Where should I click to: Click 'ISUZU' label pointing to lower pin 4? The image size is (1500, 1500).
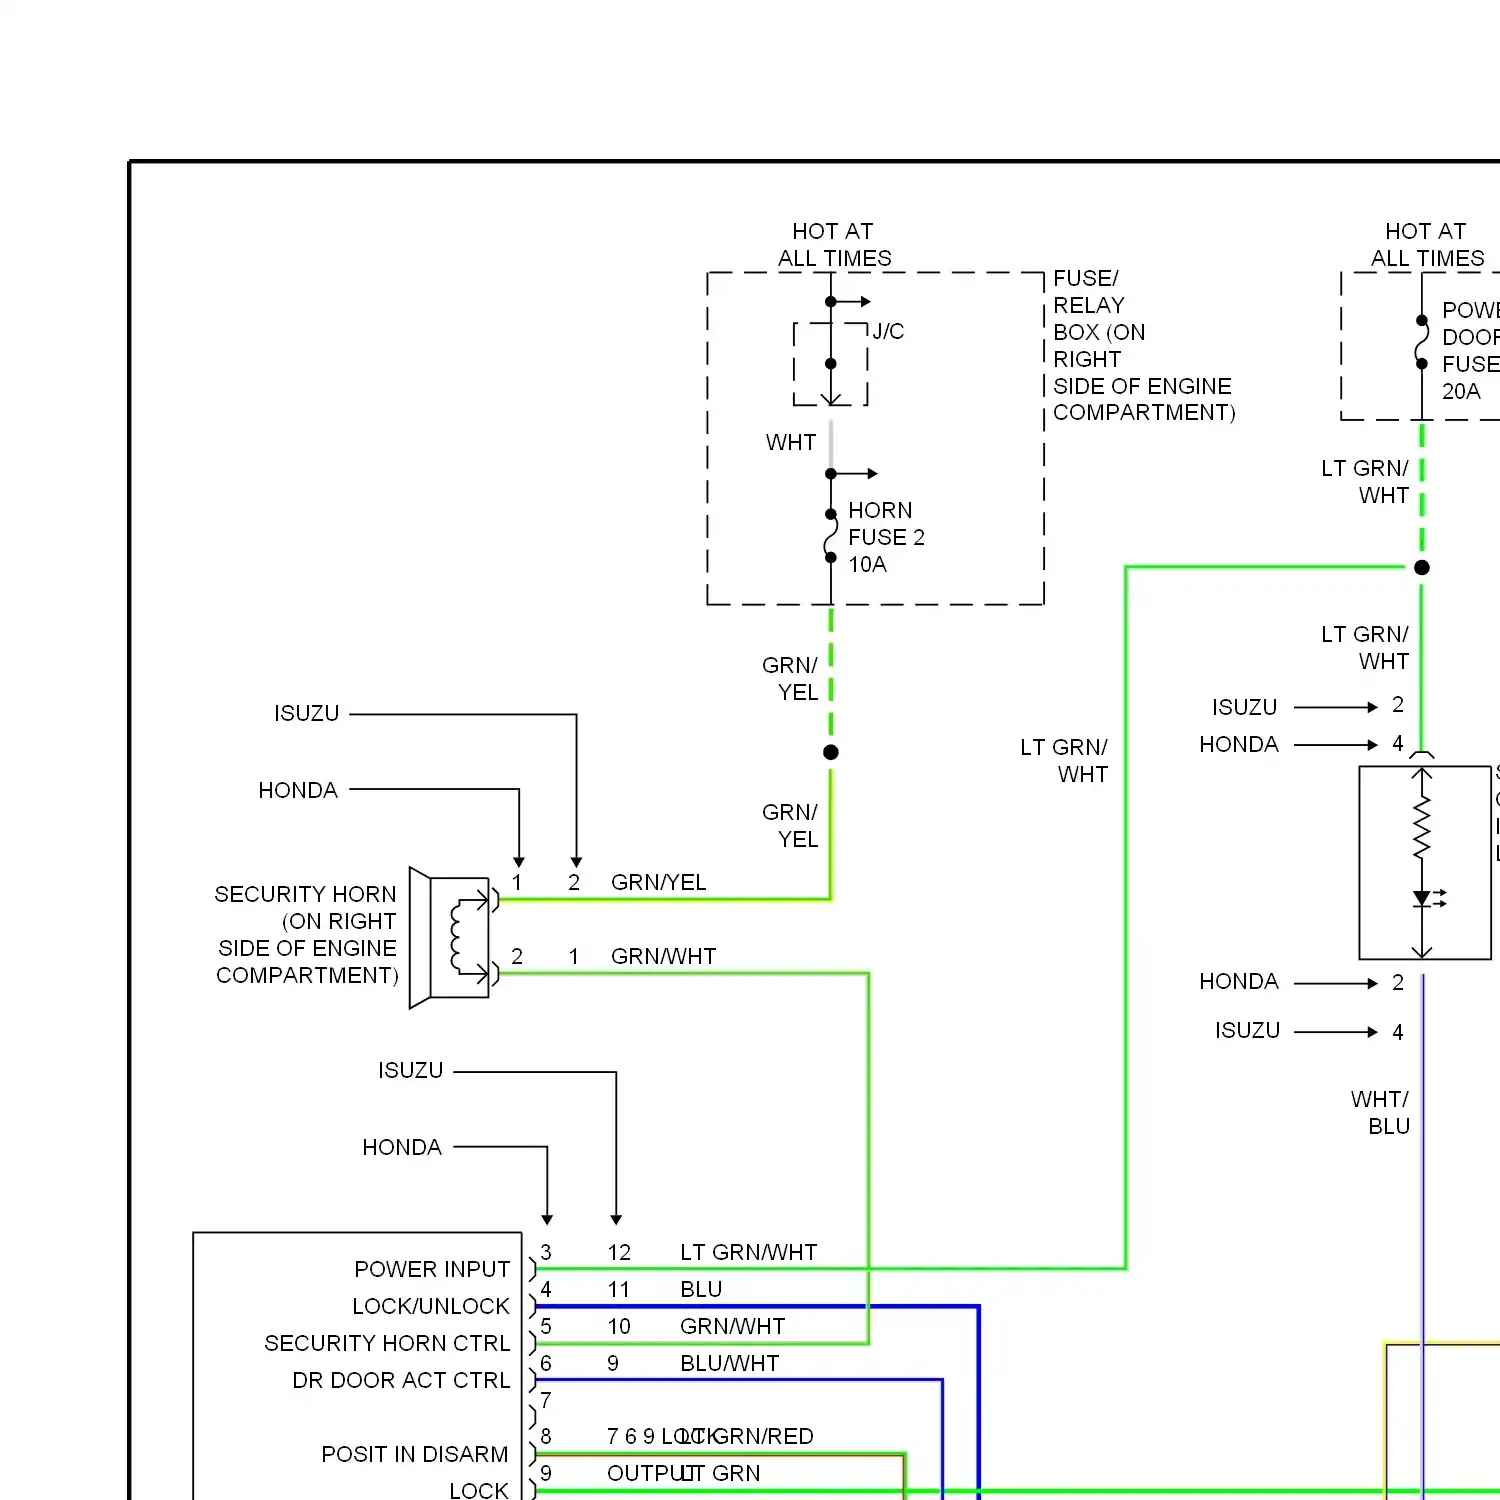coord(1247,1030)
